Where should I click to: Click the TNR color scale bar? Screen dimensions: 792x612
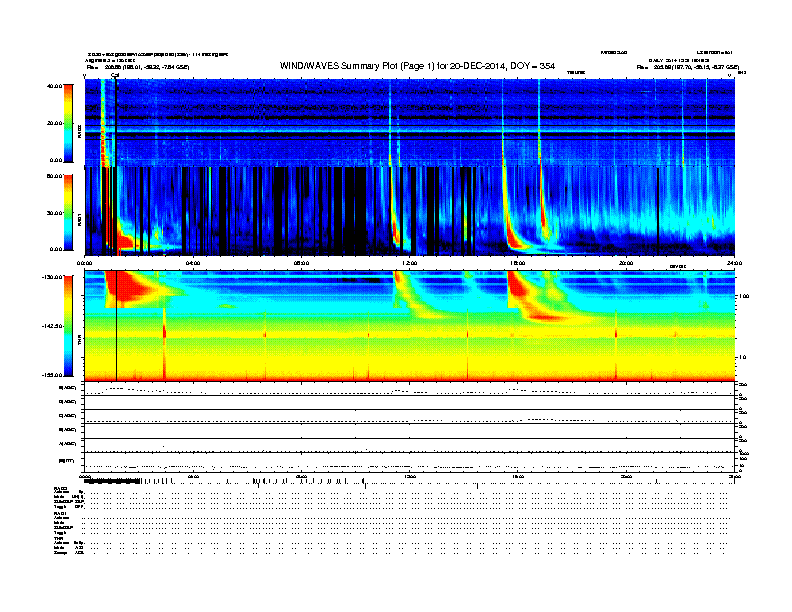[x=68, y=326]
